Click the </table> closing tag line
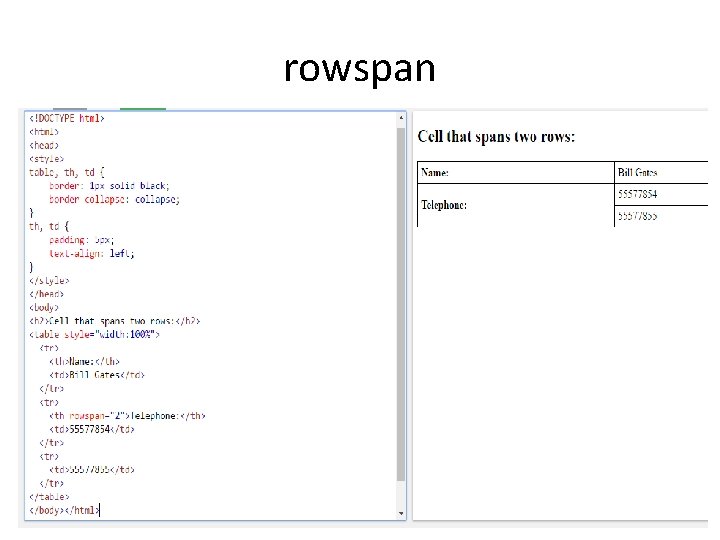Image resolution: width=720 pixels, height=540 pixels. pyautogui.click(x=49, y=497)
